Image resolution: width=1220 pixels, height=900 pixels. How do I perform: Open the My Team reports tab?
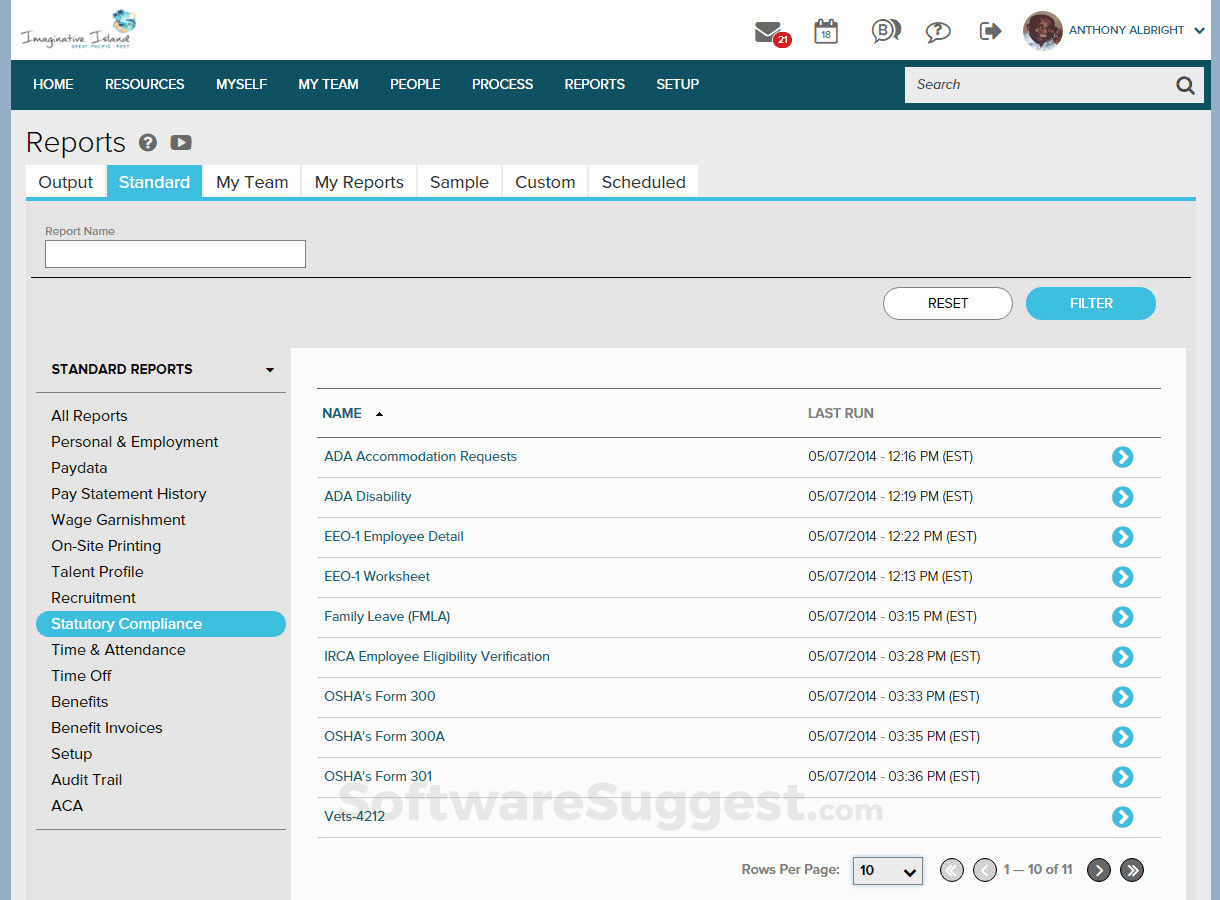tap(251, 181)
